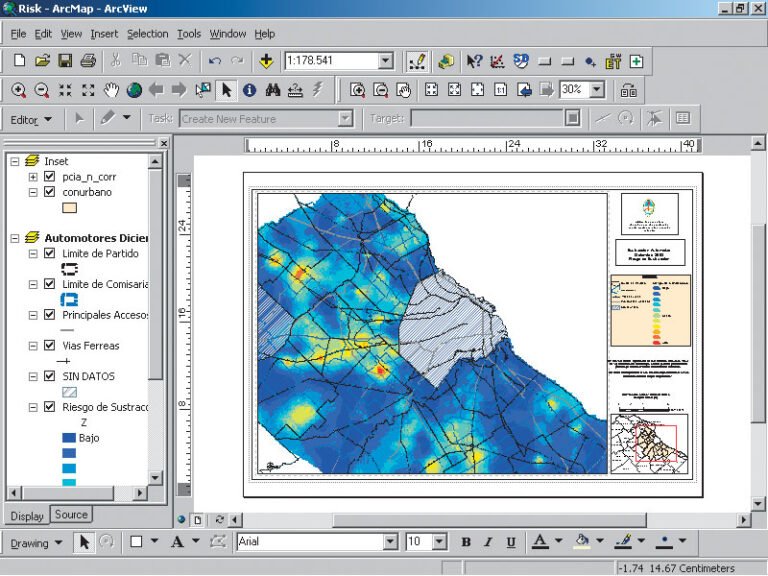Select the Zoom In magnifier tool
Screen dimensions: 768x576
point(19,90)
